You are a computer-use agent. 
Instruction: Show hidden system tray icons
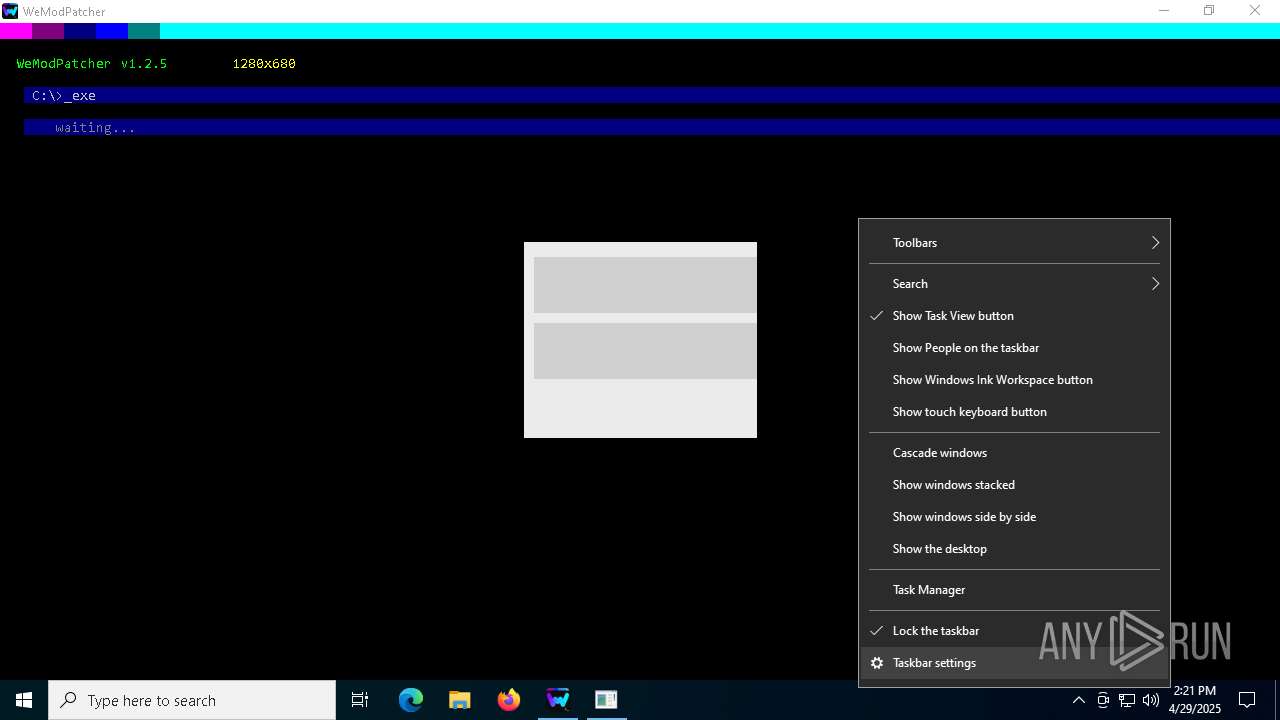pyautogui.click(x=1078, y=700)
